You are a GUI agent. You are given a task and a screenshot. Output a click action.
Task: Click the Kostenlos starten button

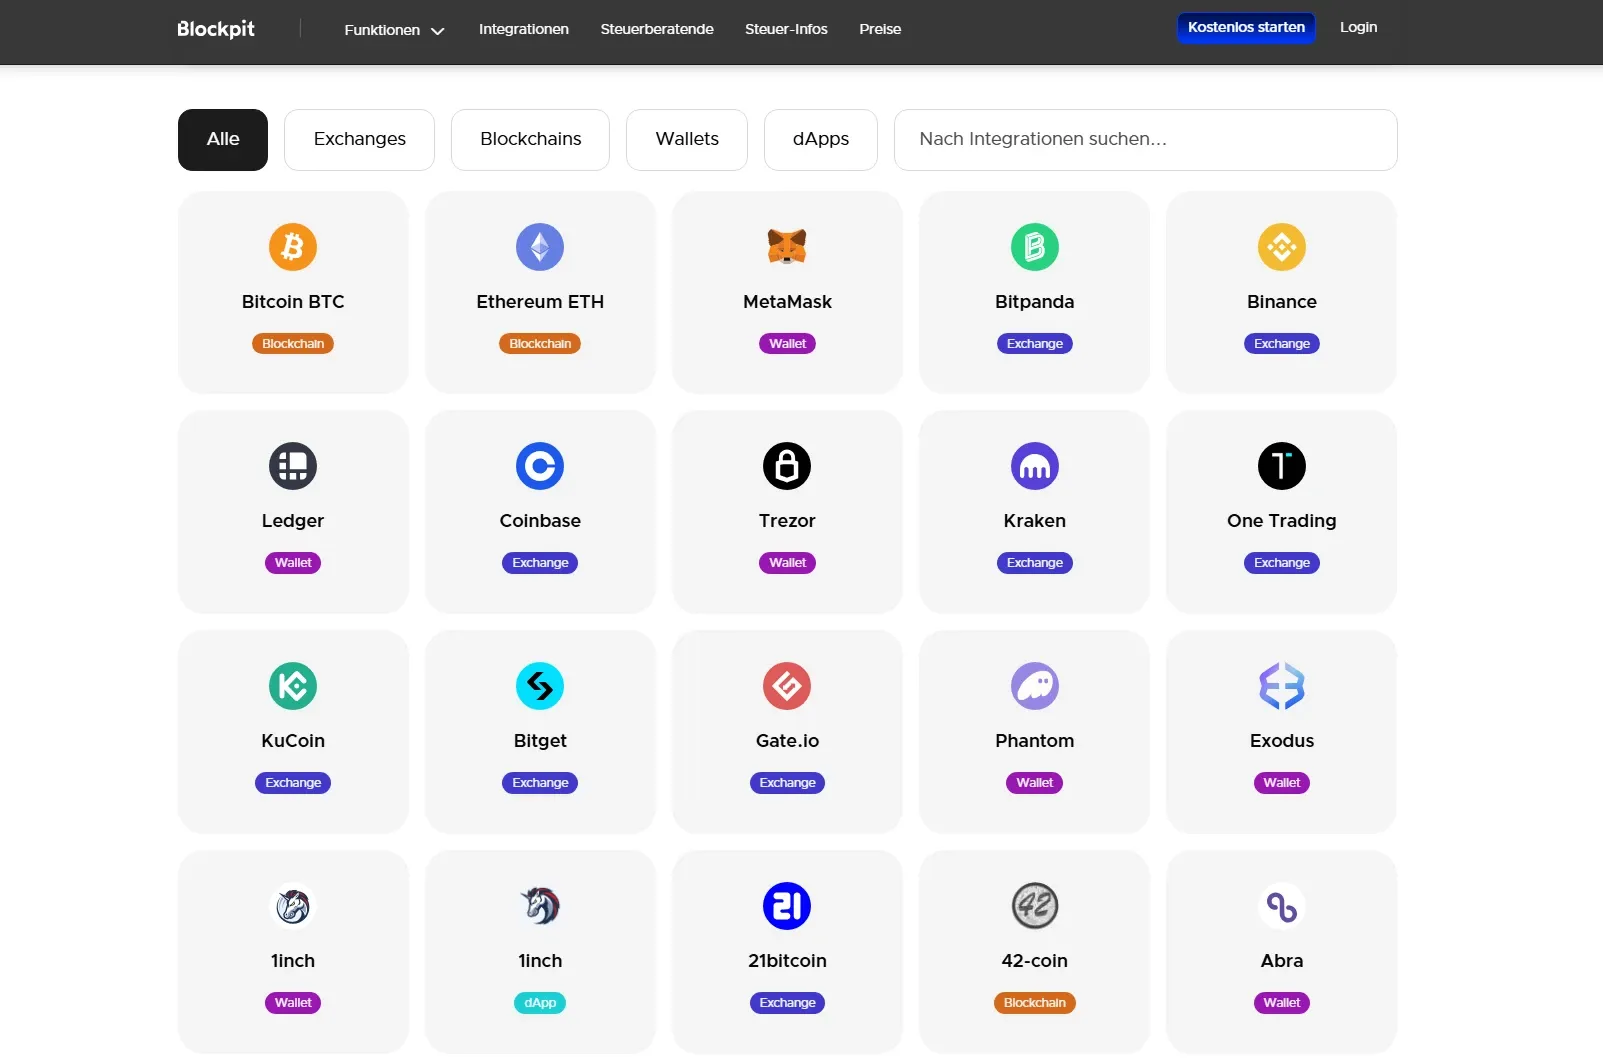point(1246,27)
